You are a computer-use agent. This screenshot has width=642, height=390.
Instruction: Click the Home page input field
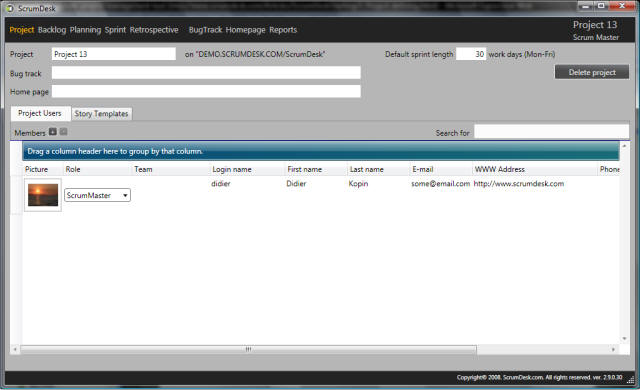tap(206, 91)
